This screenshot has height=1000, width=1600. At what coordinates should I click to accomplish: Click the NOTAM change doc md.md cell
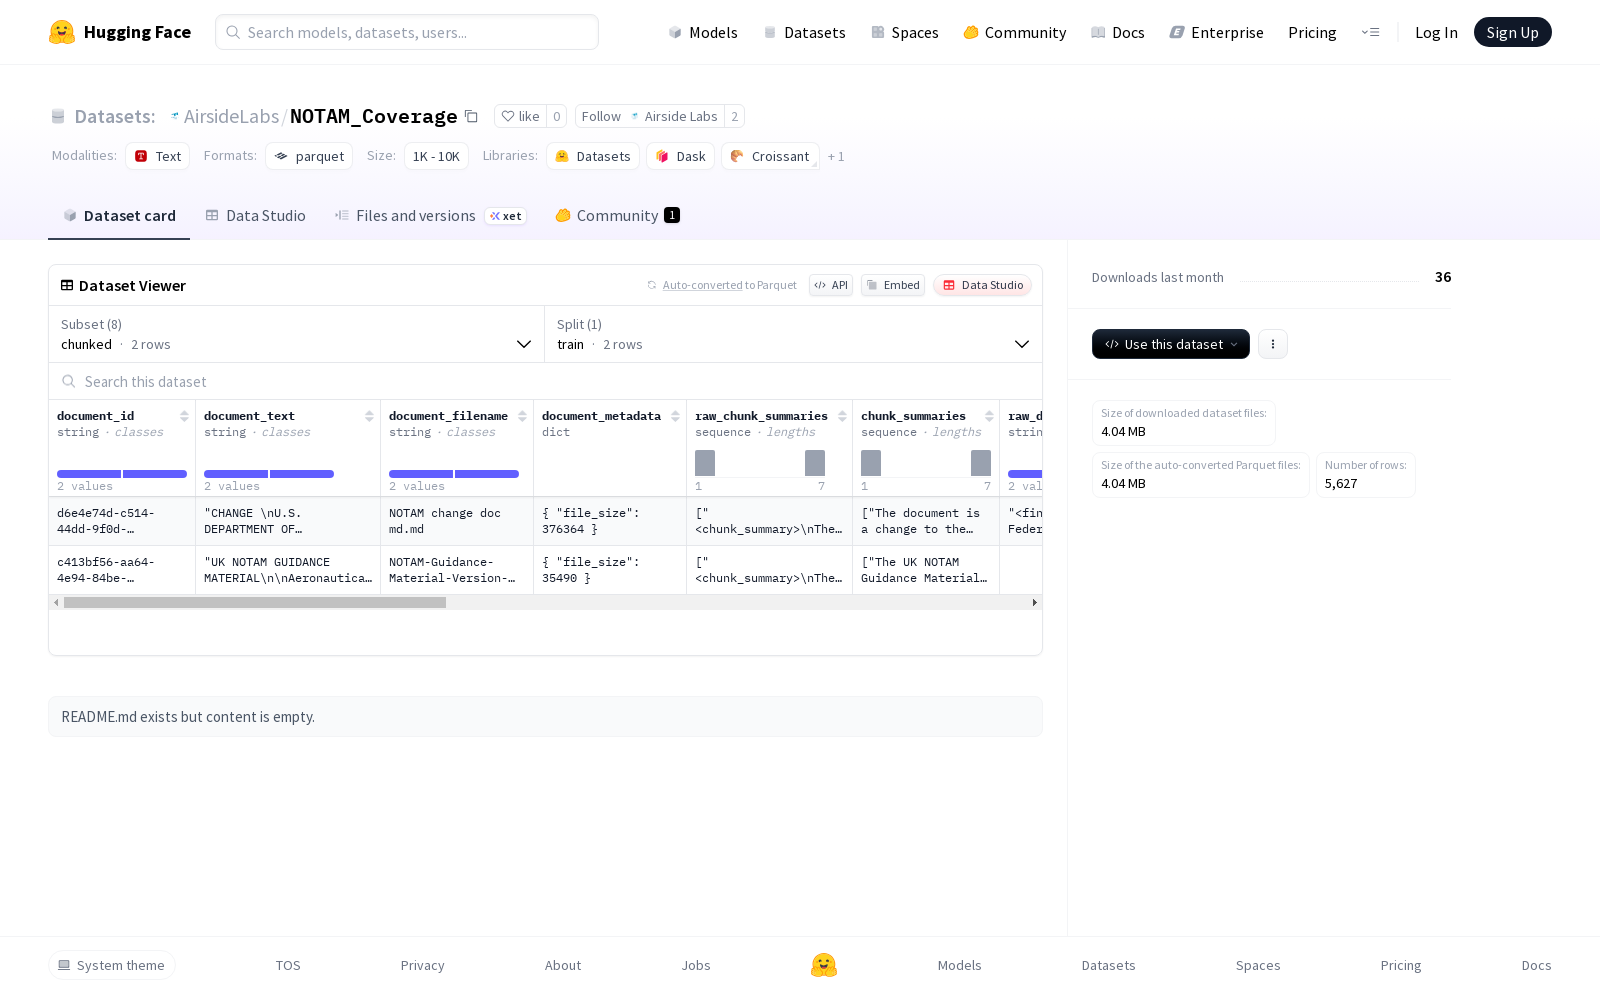tap(457, 521)
